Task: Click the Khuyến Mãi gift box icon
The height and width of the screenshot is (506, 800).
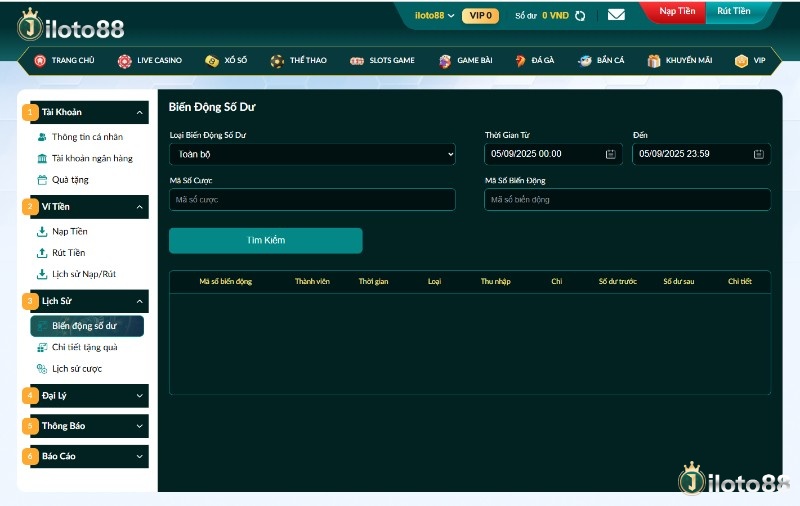Action: 654,61
